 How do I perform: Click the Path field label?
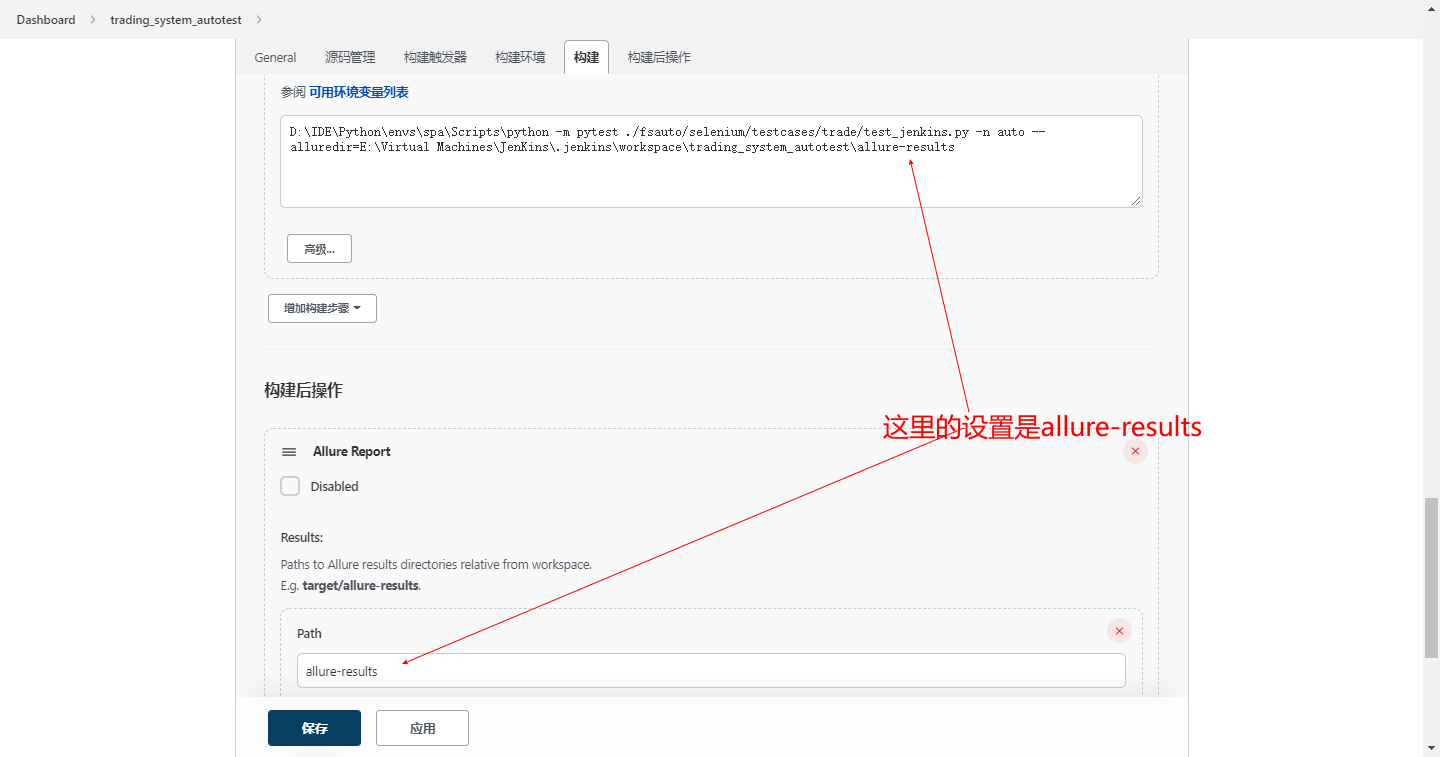click(309, 633)
